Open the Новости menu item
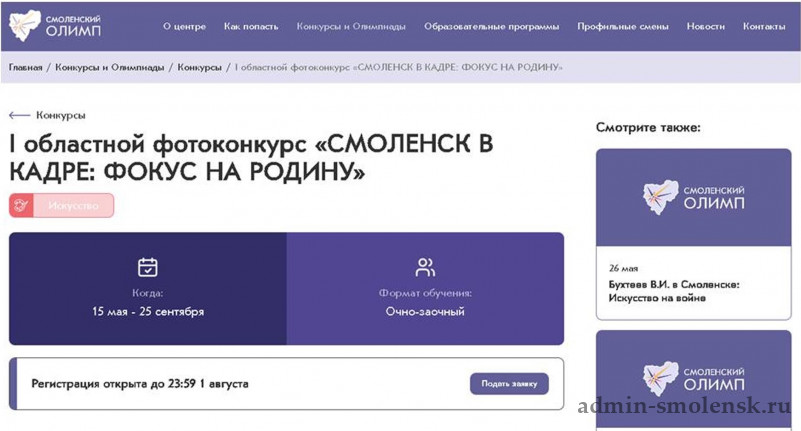The image size is (801, 431). pyautogui.click(x=705, y=27)
